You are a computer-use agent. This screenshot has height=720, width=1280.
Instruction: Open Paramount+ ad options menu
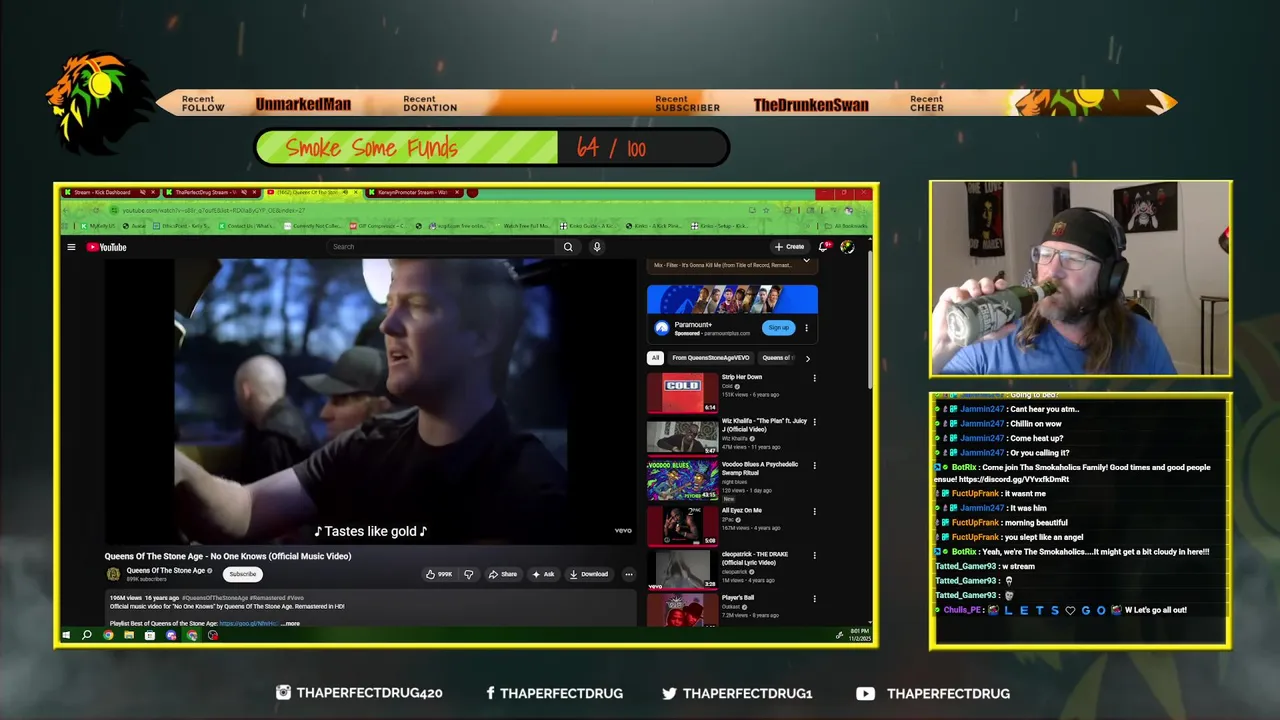click(x=806, y=328)
